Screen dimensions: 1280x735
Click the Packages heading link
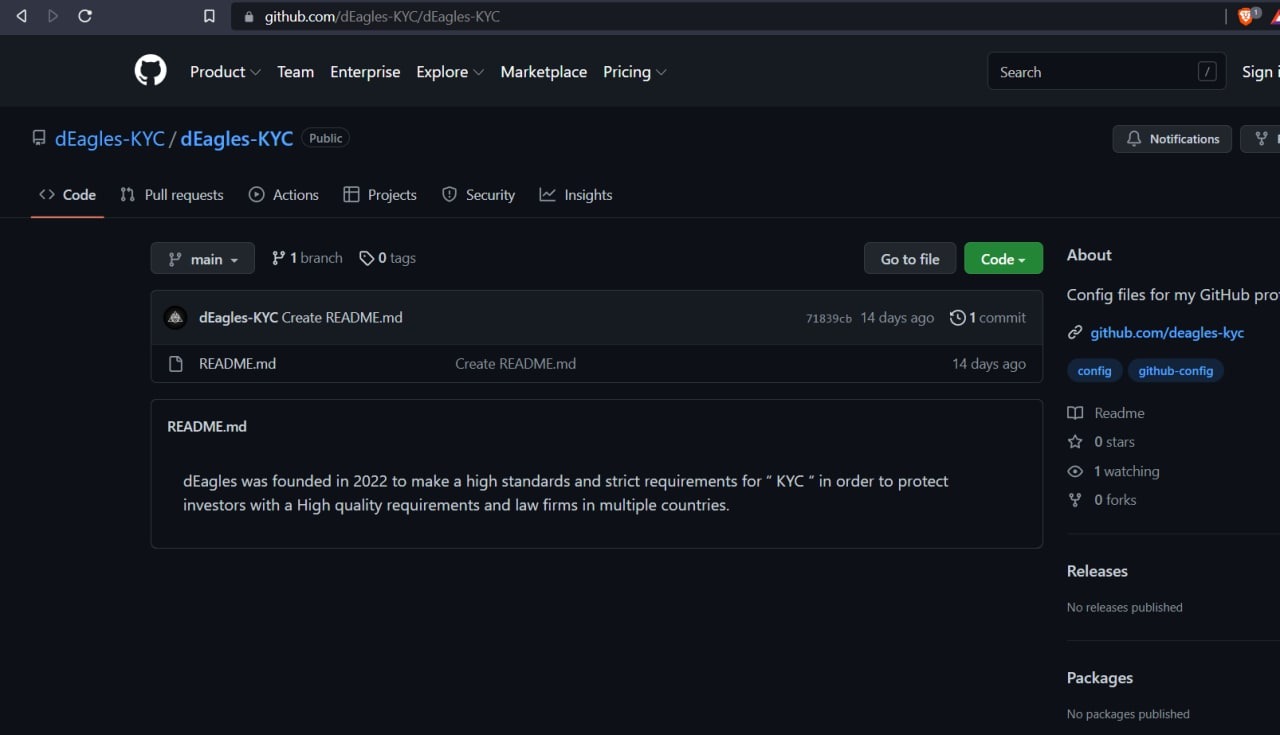(x=1100, y=678)
